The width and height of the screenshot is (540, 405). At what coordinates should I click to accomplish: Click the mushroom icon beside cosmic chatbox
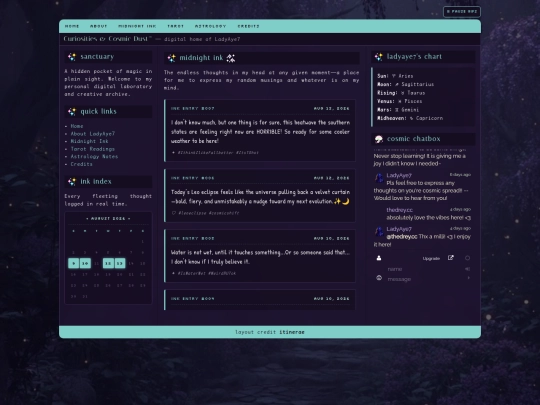point(378,139)
